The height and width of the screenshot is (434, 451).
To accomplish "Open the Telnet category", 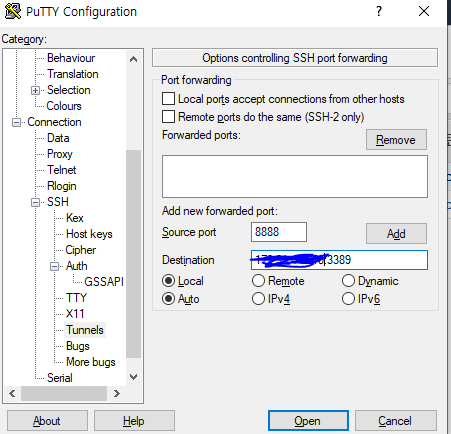I will coord(62,170).
